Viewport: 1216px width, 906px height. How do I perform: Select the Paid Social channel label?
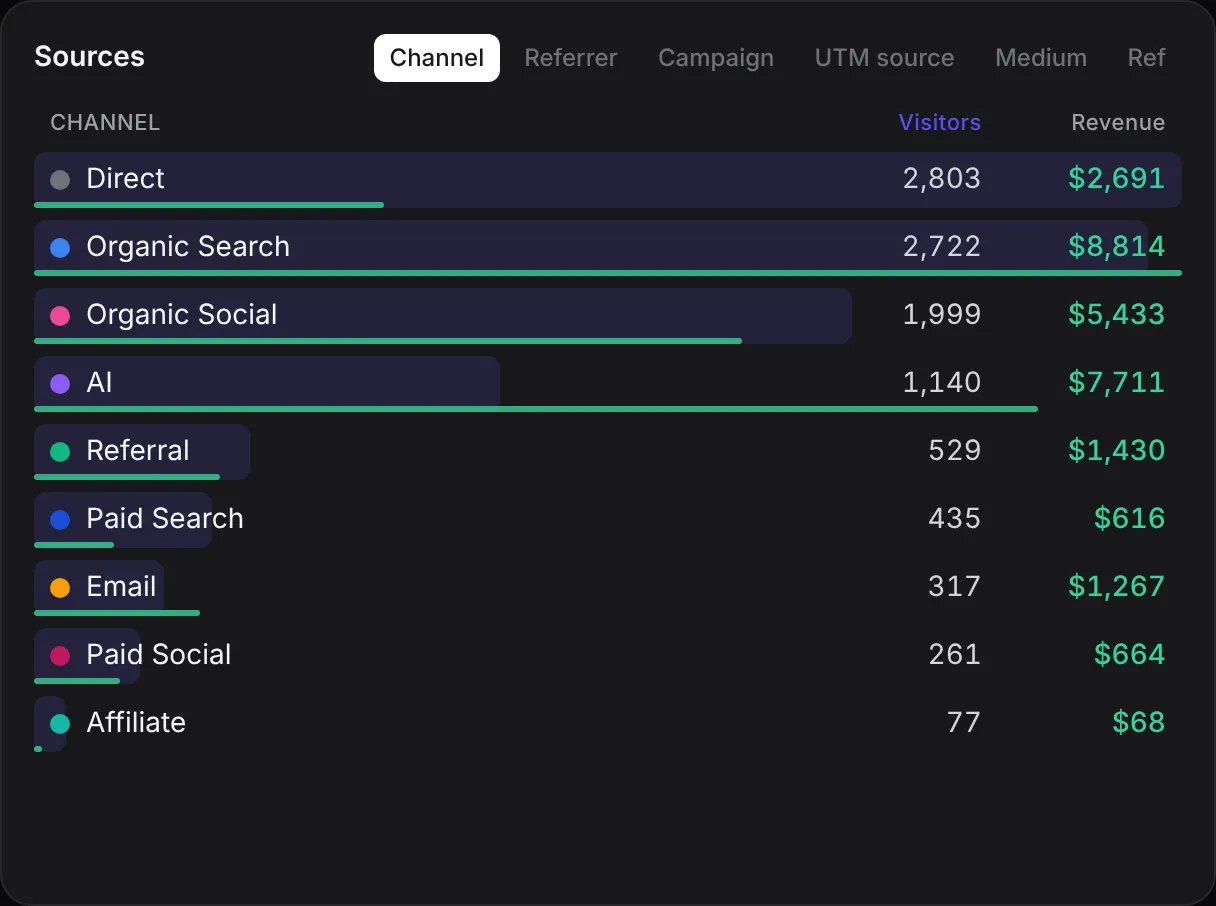pyautogui.click(x=159, y=655)
